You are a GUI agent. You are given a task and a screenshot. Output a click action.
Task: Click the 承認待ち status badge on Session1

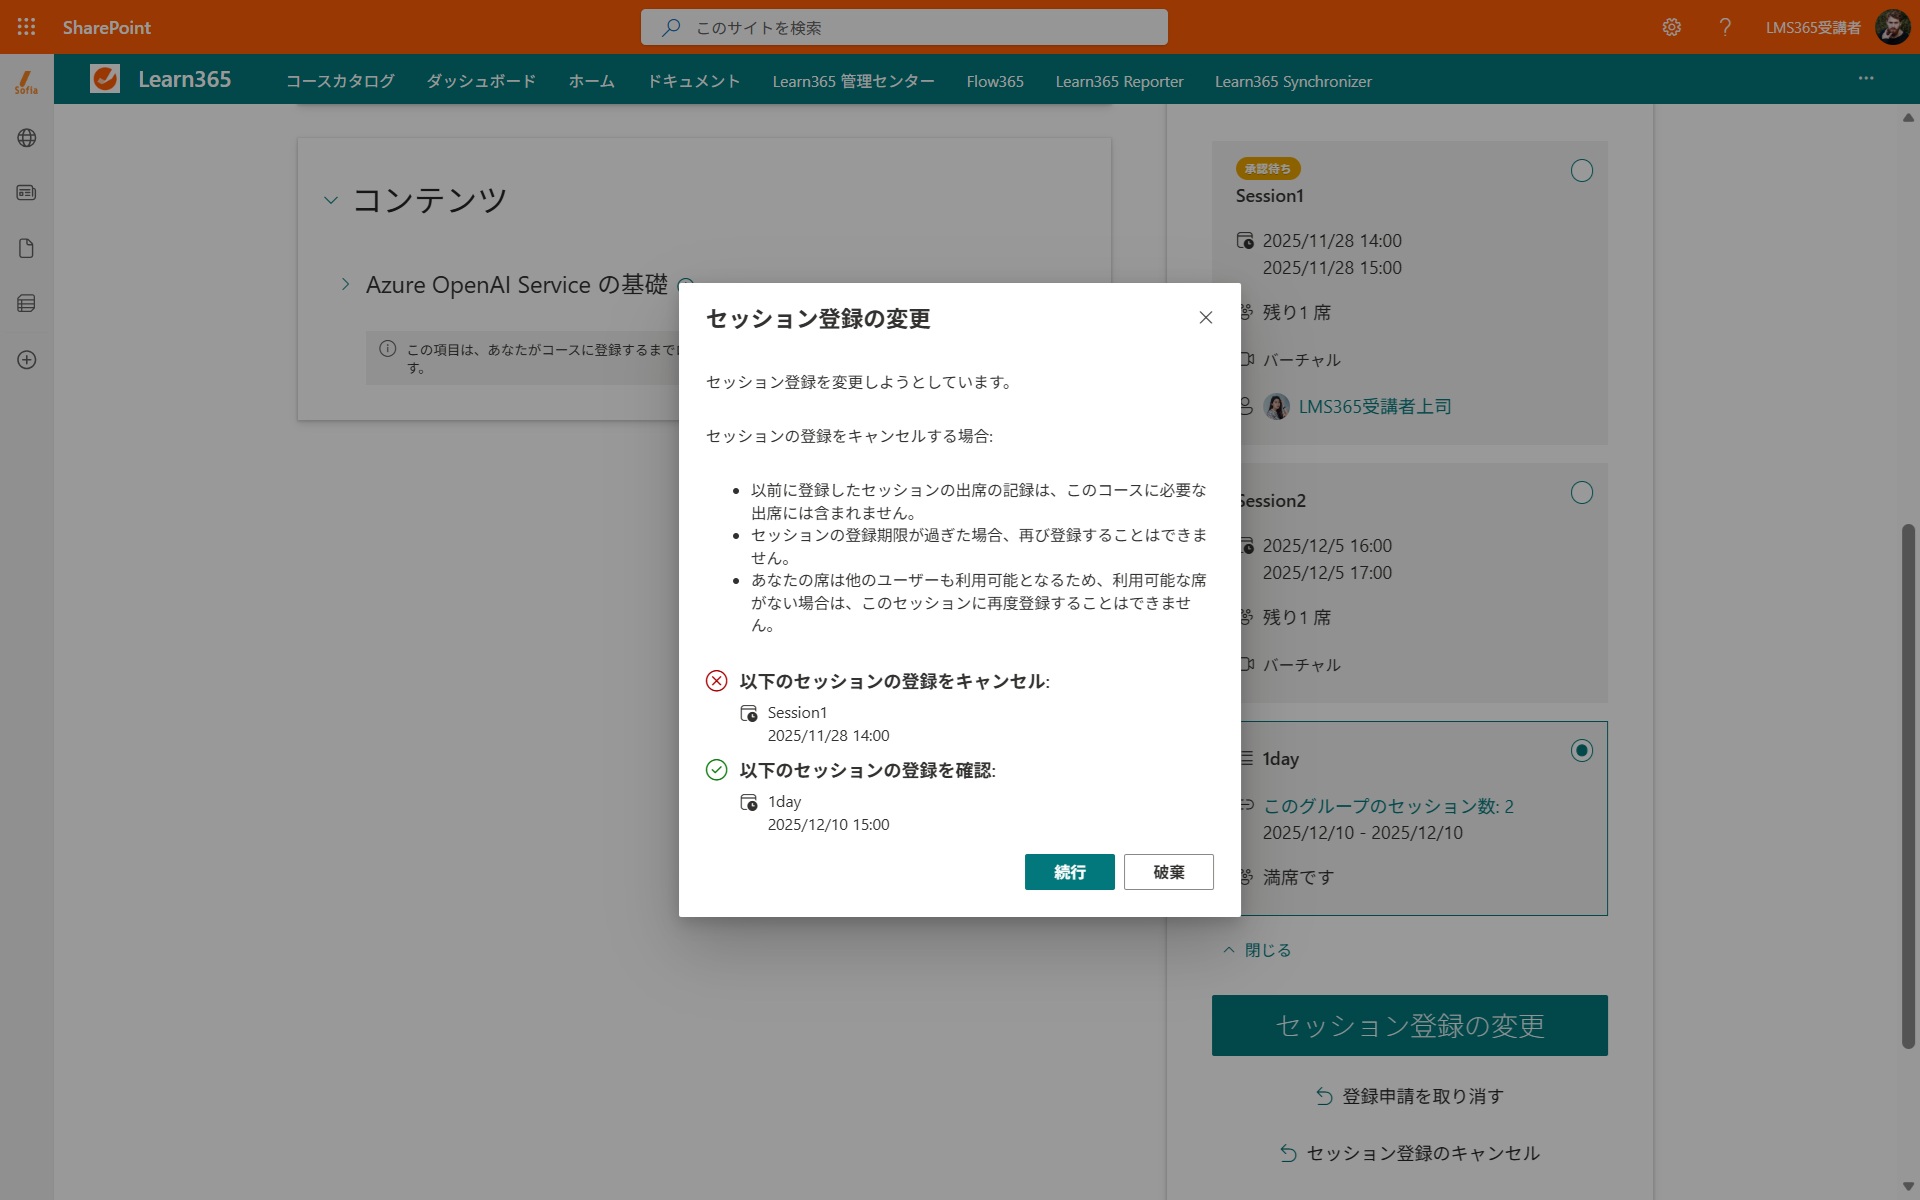coord(1268,169)
